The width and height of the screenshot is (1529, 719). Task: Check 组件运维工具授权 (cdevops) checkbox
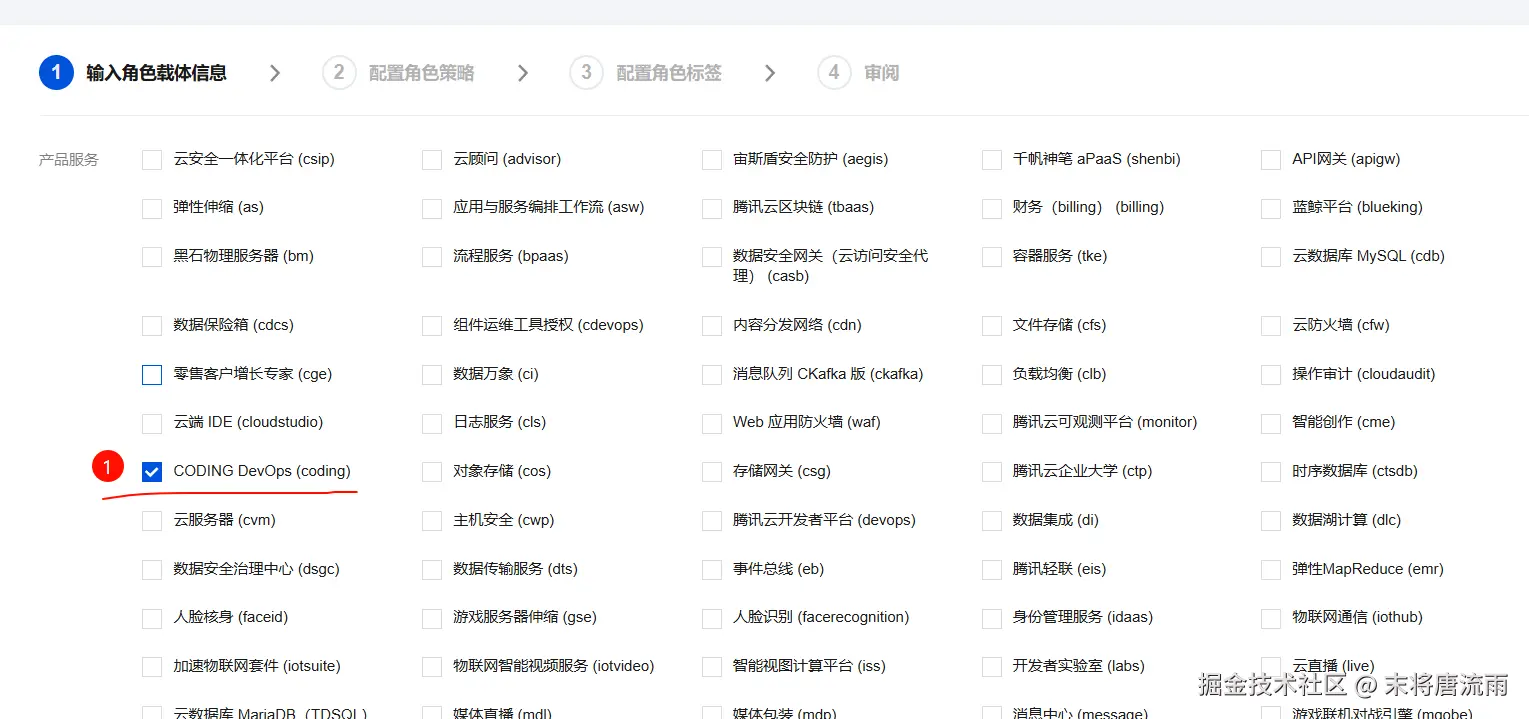tap(432, 326)
